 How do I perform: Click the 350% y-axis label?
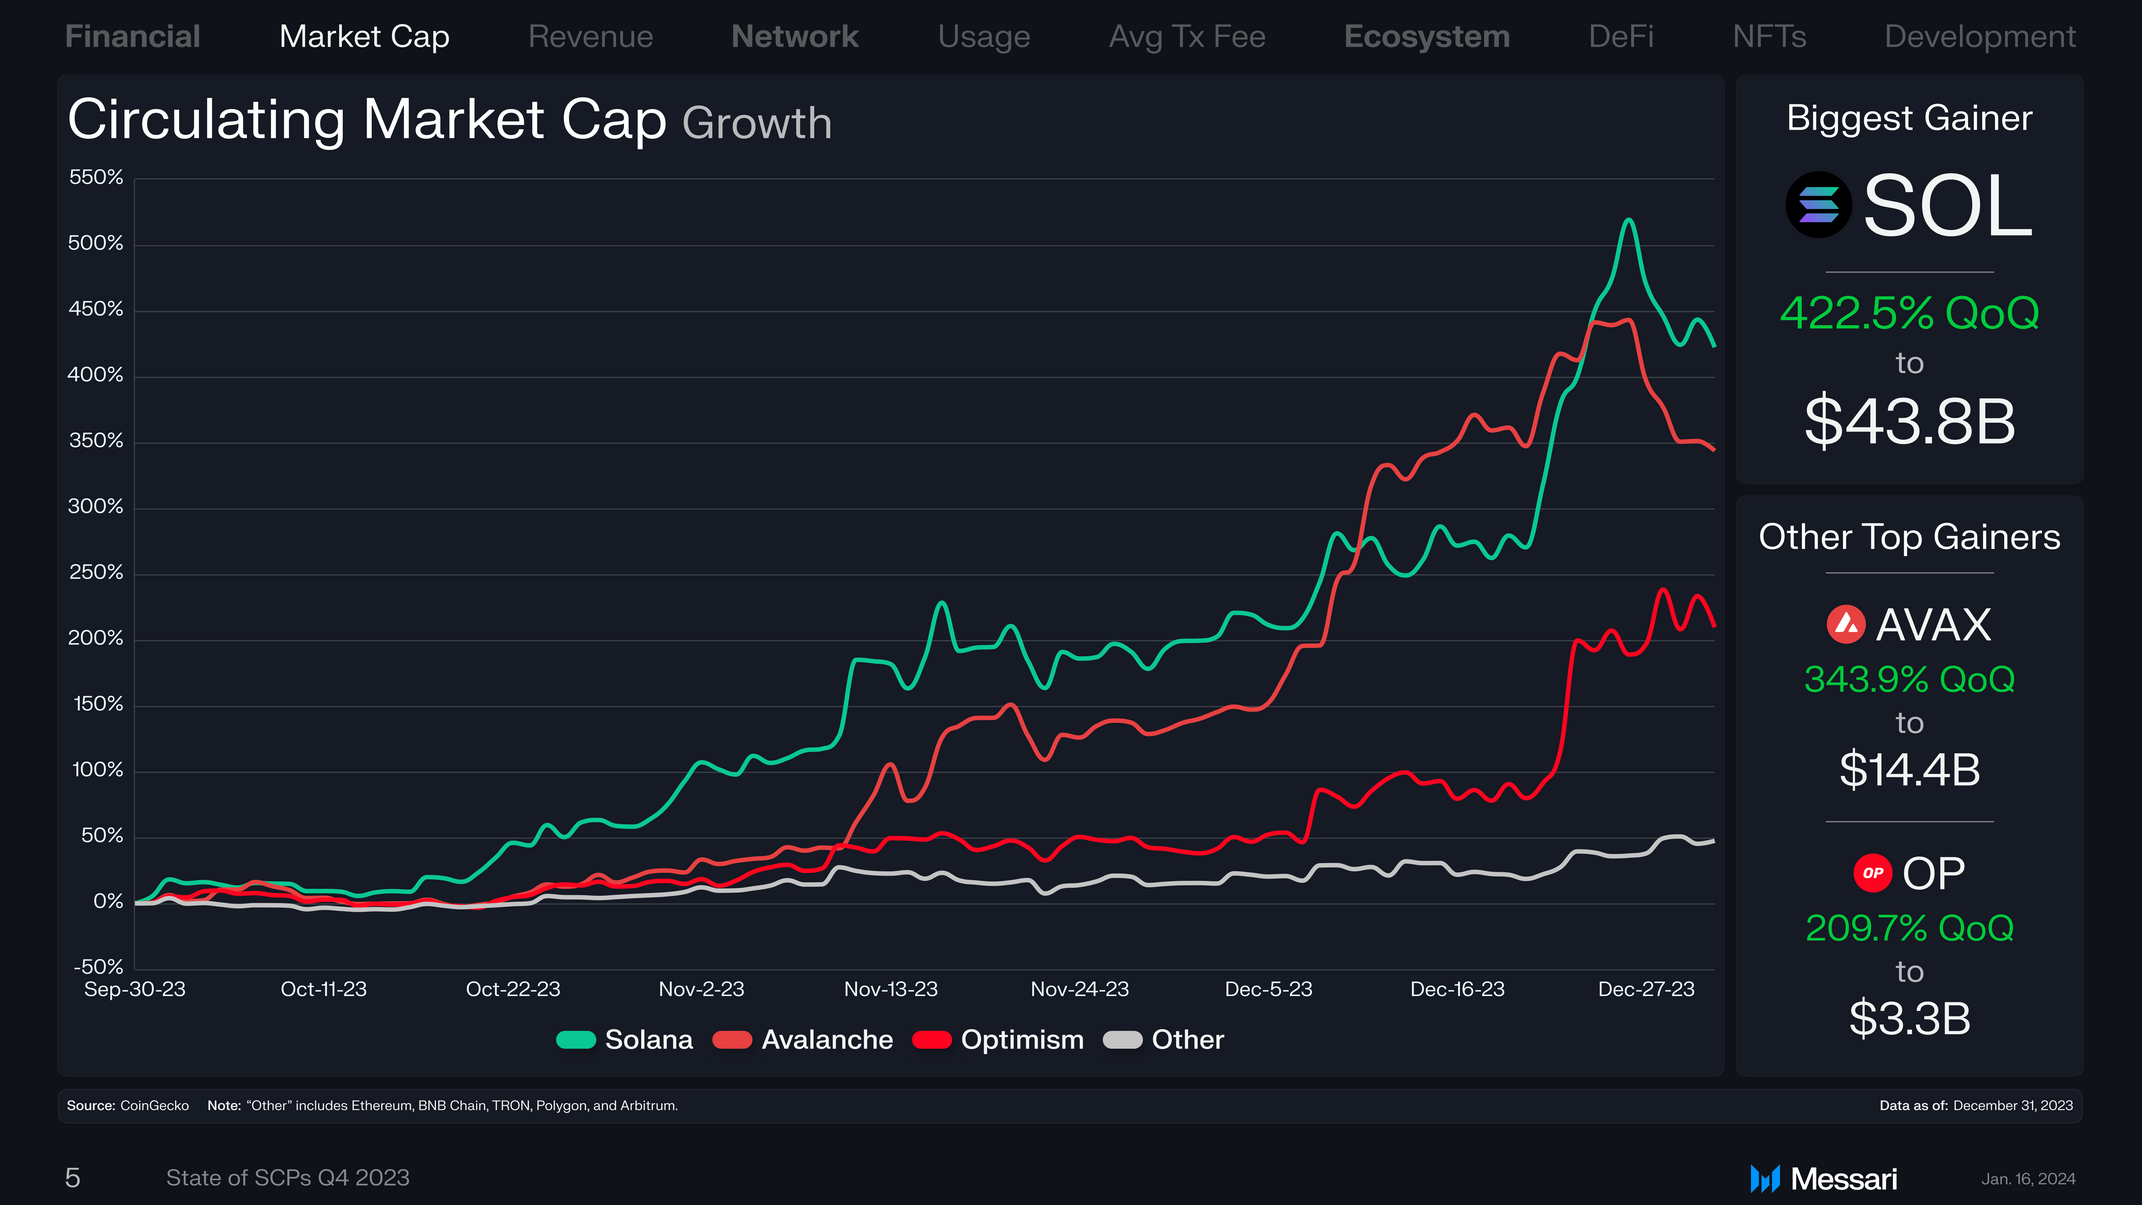click(96, 441)
